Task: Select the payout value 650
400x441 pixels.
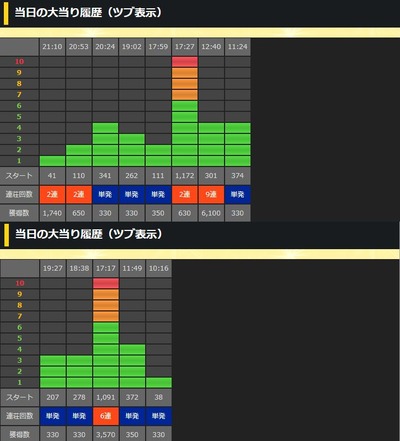Action: coord(79,213)
